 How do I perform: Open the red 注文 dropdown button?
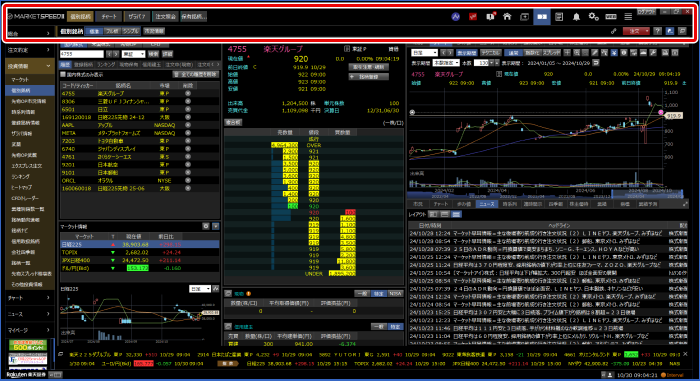pos(636,31)
